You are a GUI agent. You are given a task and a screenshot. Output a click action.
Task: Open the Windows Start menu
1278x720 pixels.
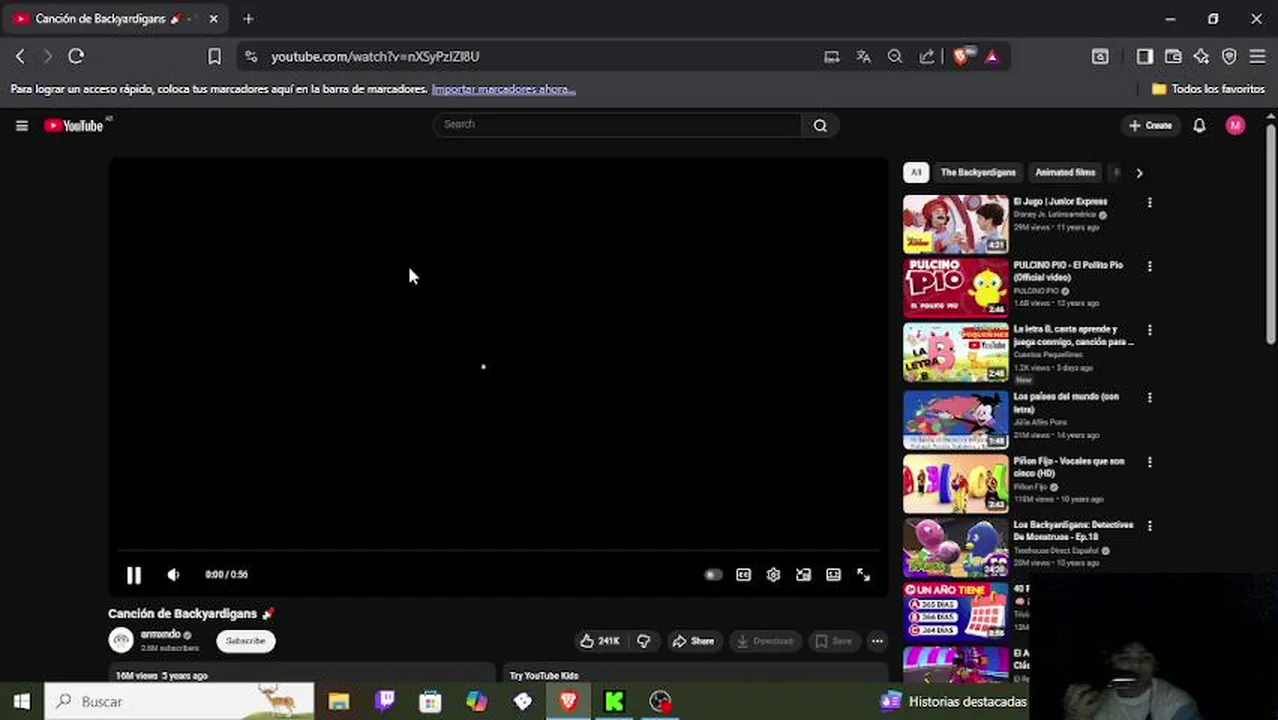(21, 702)
